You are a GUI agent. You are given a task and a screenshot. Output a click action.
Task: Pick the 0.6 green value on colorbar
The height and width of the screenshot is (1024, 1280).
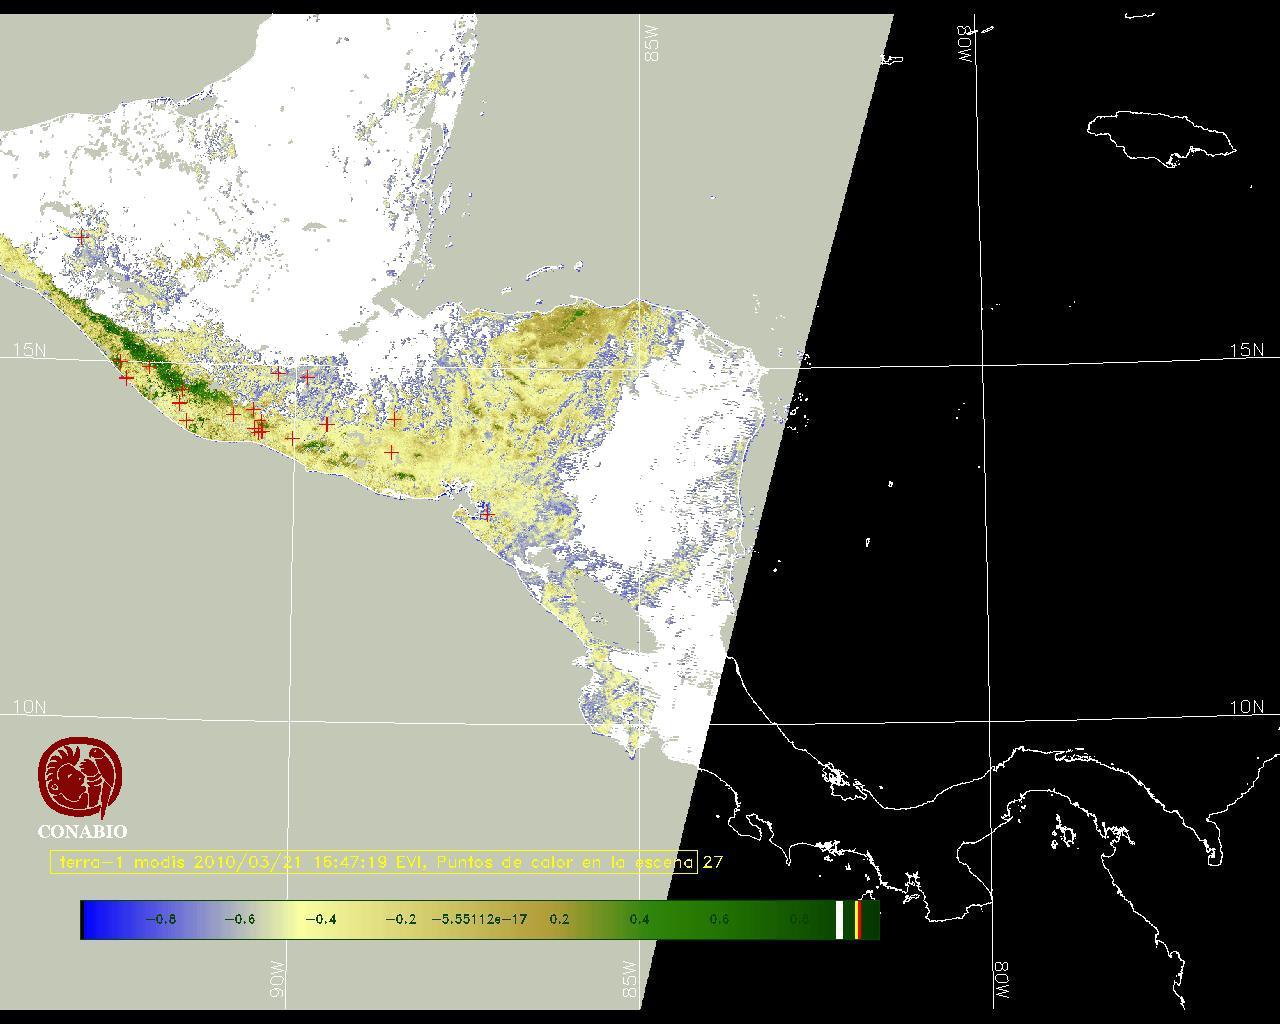[719, 919]
